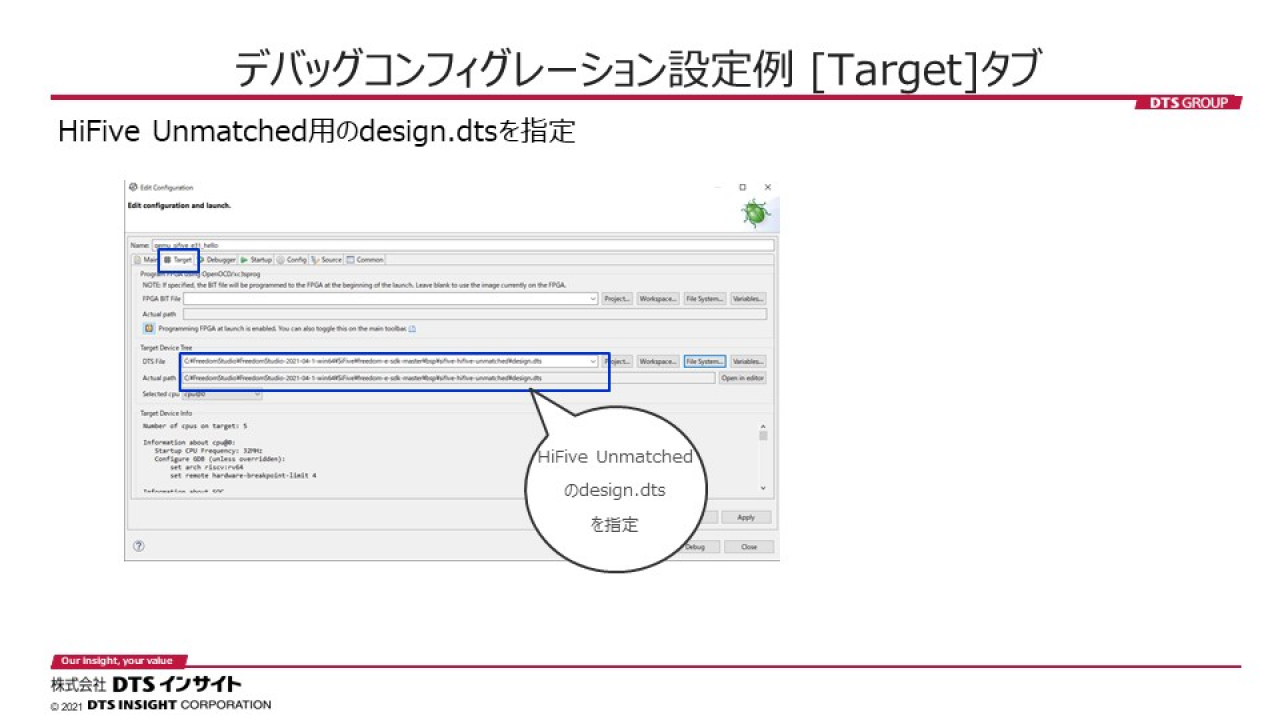Viewport: 1280px width, 720px height.
Task: Expand the DTS File dropdown arrow
Action: pyautogui.click(x=594, y=361)
